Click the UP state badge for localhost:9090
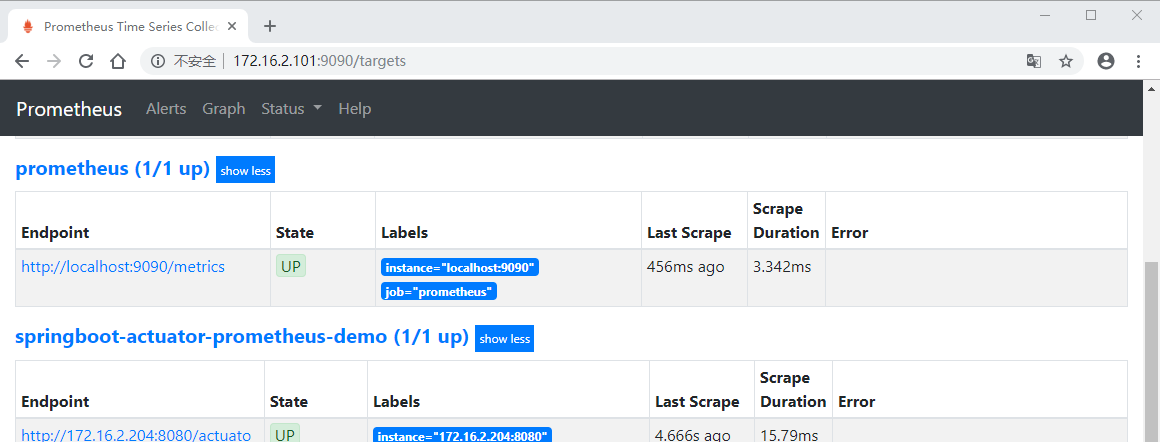The height and width of the screenshot is (442, 1160). (291, 267)
